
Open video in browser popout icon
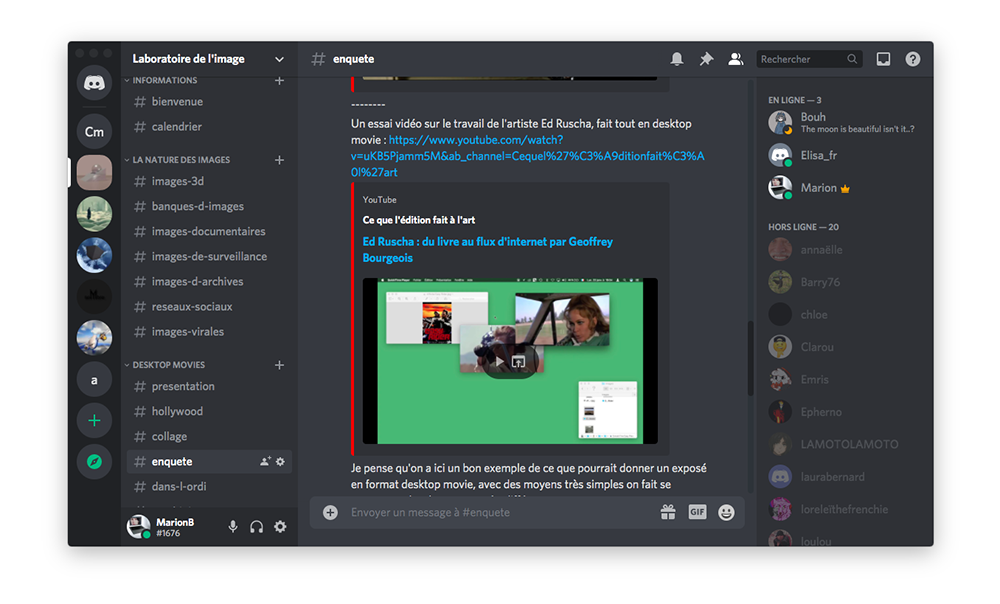(x=518, y=362)
